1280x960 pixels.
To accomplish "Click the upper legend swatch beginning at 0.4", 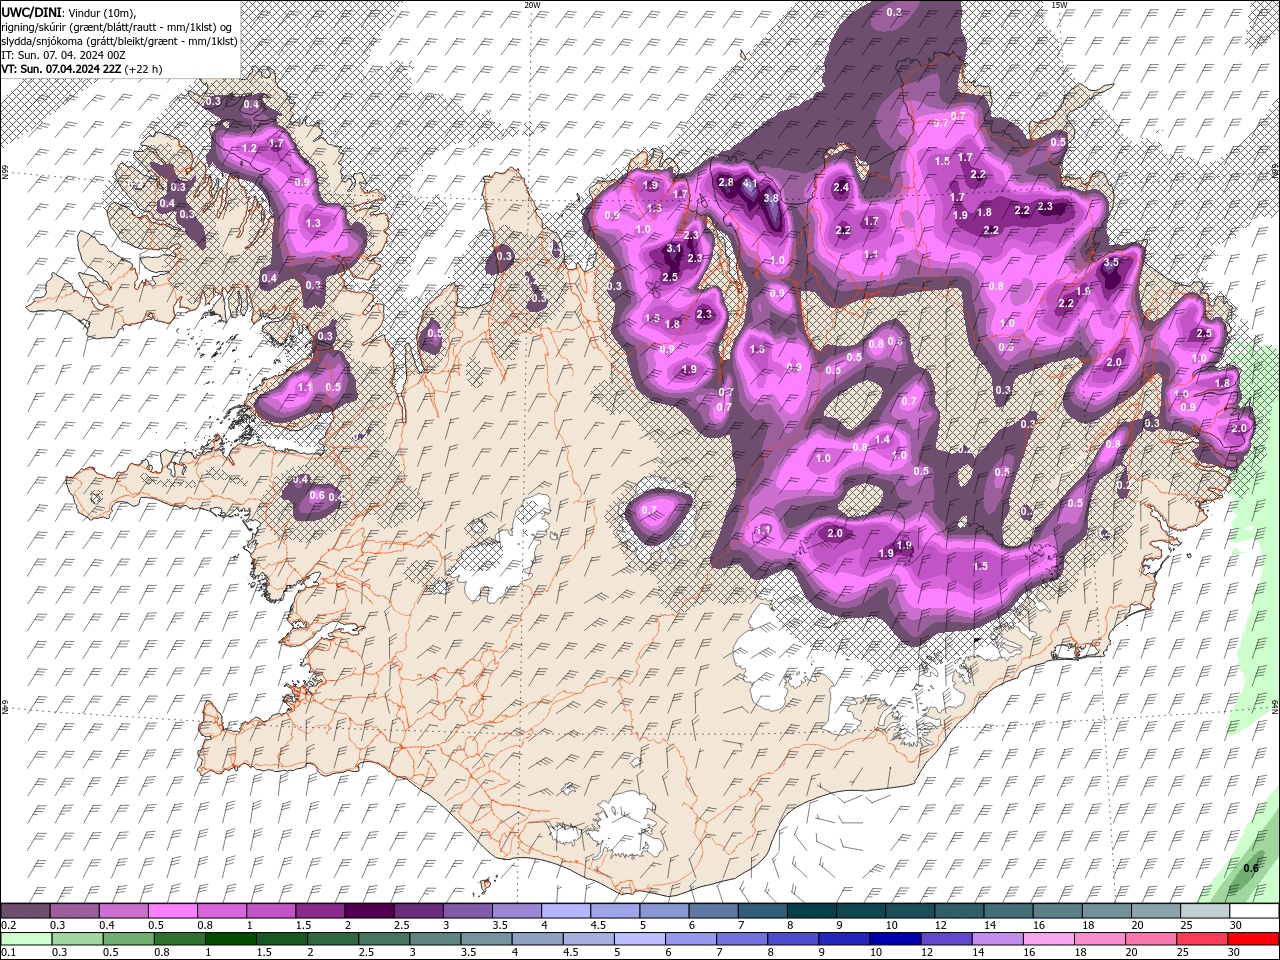I will [123, 911].
